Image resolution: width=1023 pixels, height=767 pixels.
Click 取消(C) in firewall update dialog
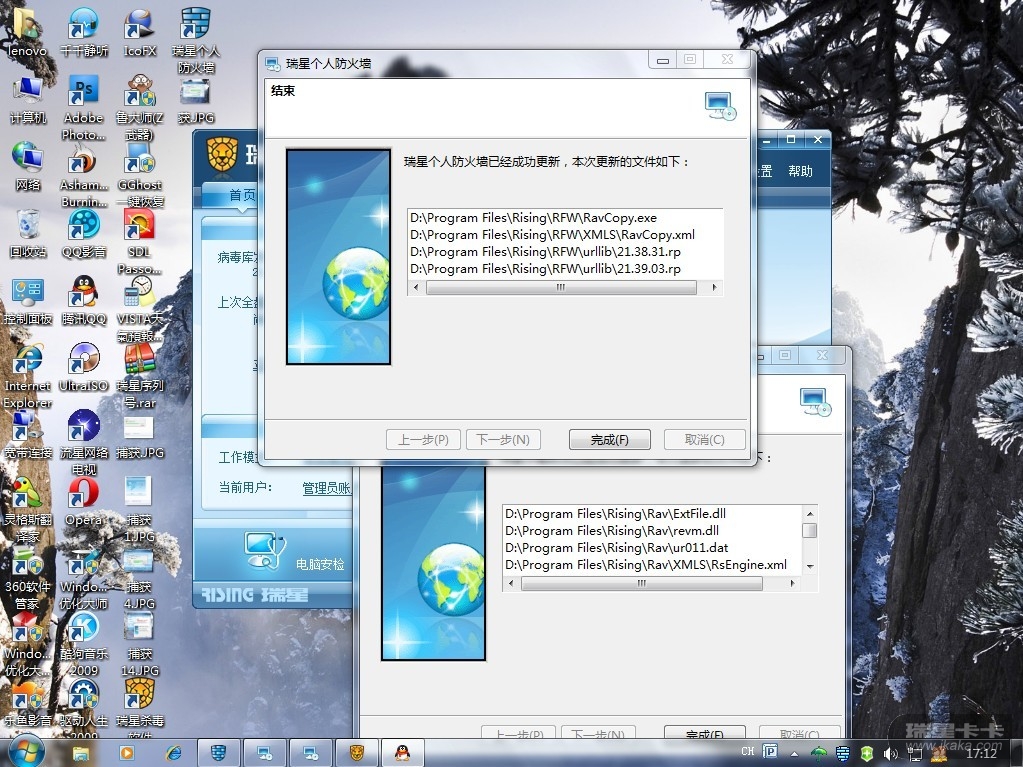[x=705, y=440]
